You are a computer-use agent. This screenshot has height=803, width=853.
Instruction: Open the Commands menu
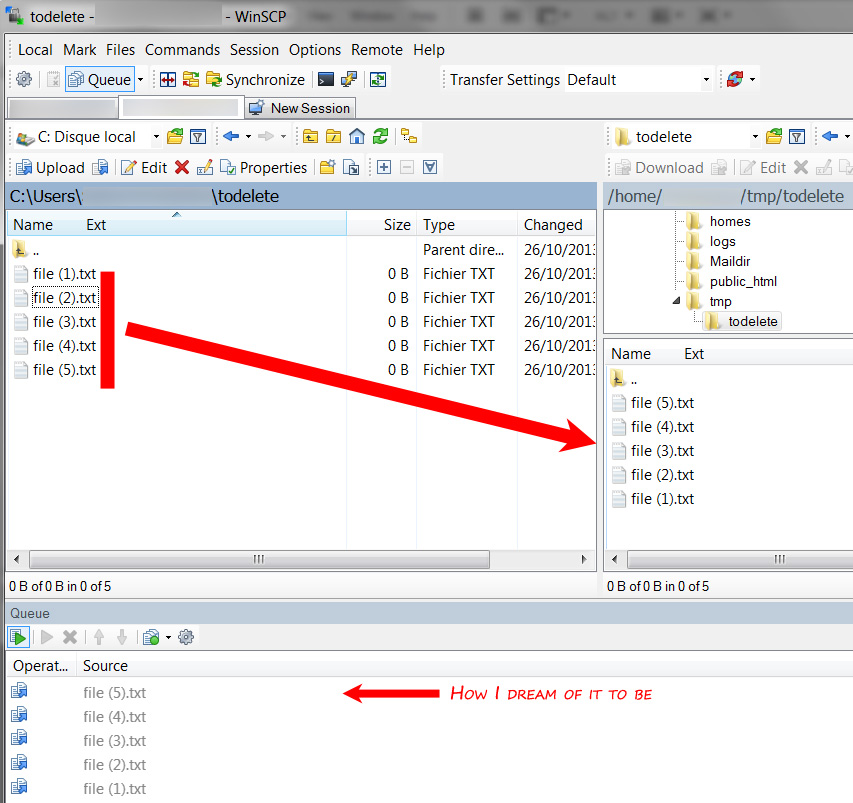182,50
